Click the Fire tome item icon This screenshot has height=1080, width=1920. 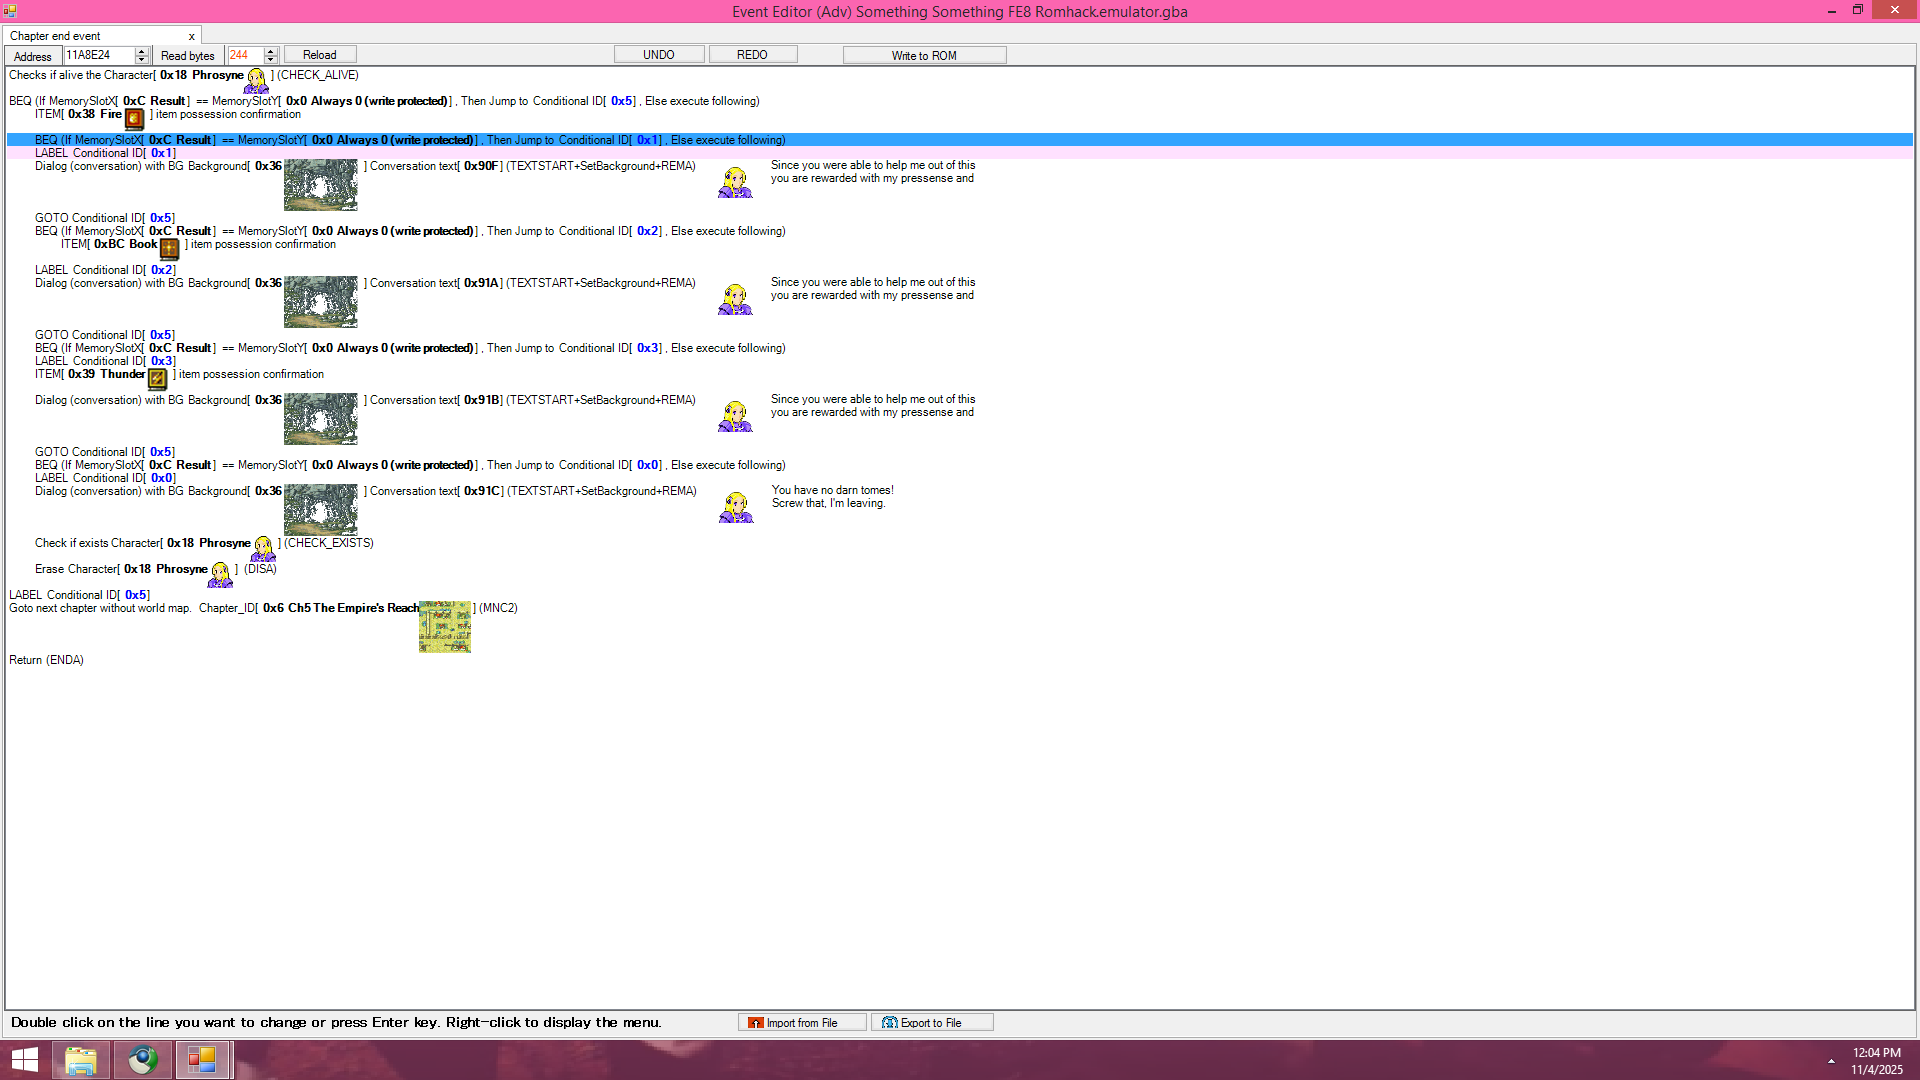point(134,118)
